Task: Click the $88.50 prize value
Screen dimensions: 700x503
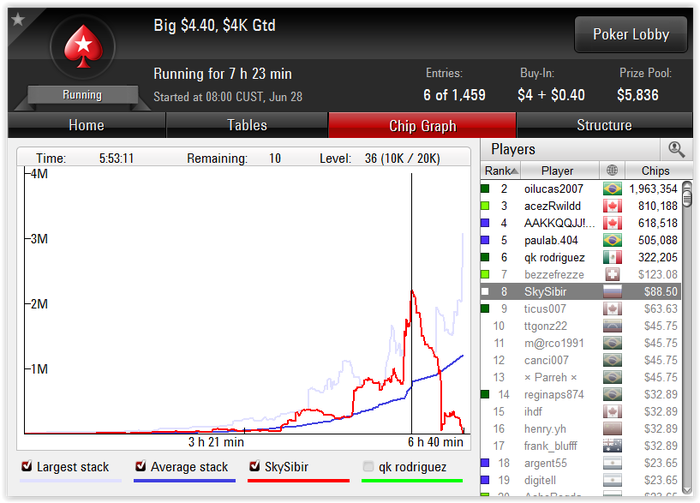Action: pyautogui.click(x=661, y=292)
